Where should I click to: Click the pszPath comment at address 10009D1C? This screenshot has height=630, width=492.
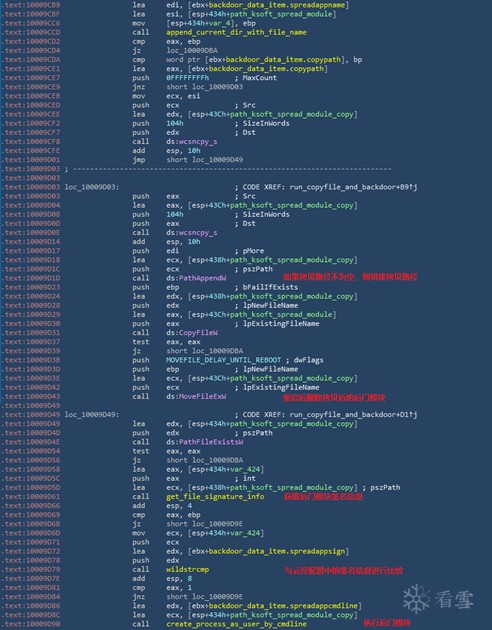pyautogui.click(x=257, y=269)
